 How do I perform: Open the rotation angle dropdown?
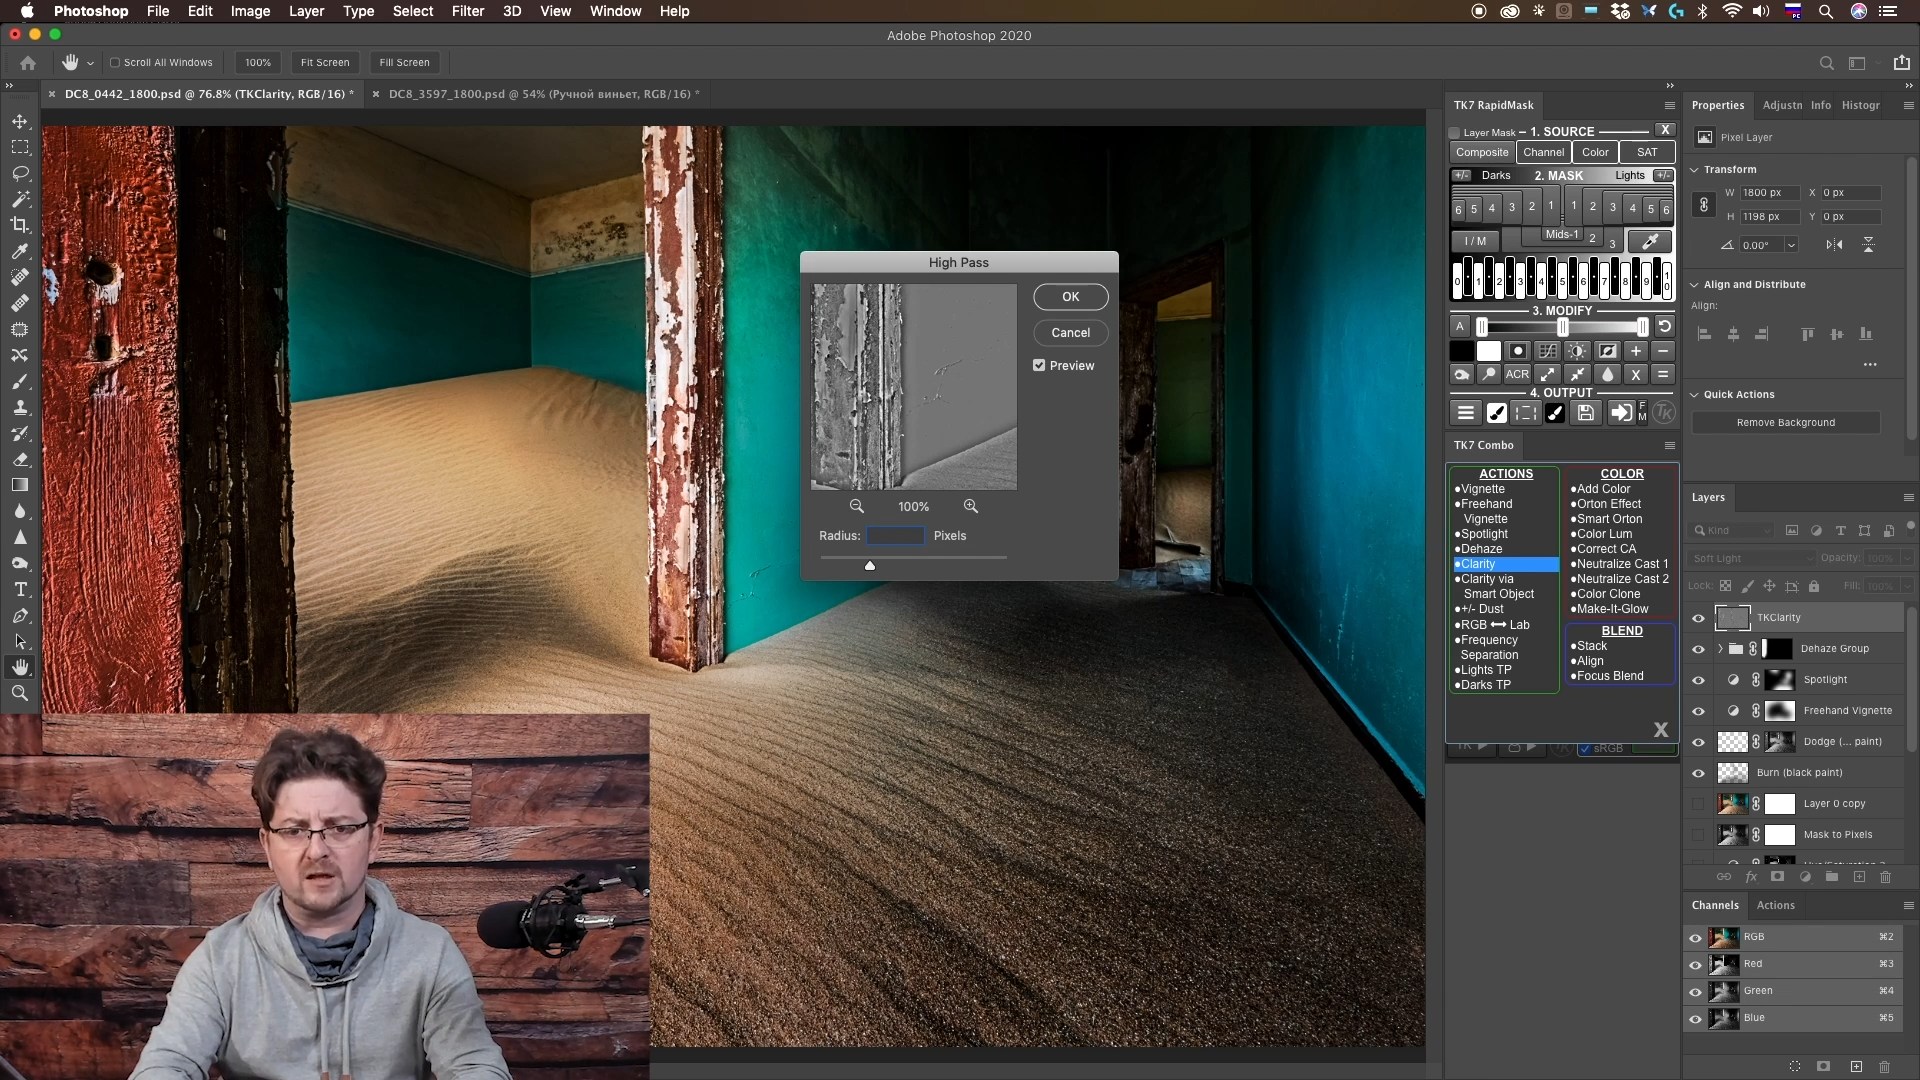1791,245
